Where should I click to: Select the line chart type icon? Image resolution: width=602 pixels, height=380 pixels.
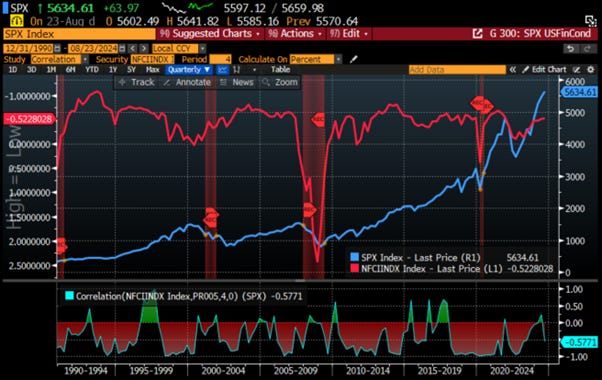pos(223,69)
